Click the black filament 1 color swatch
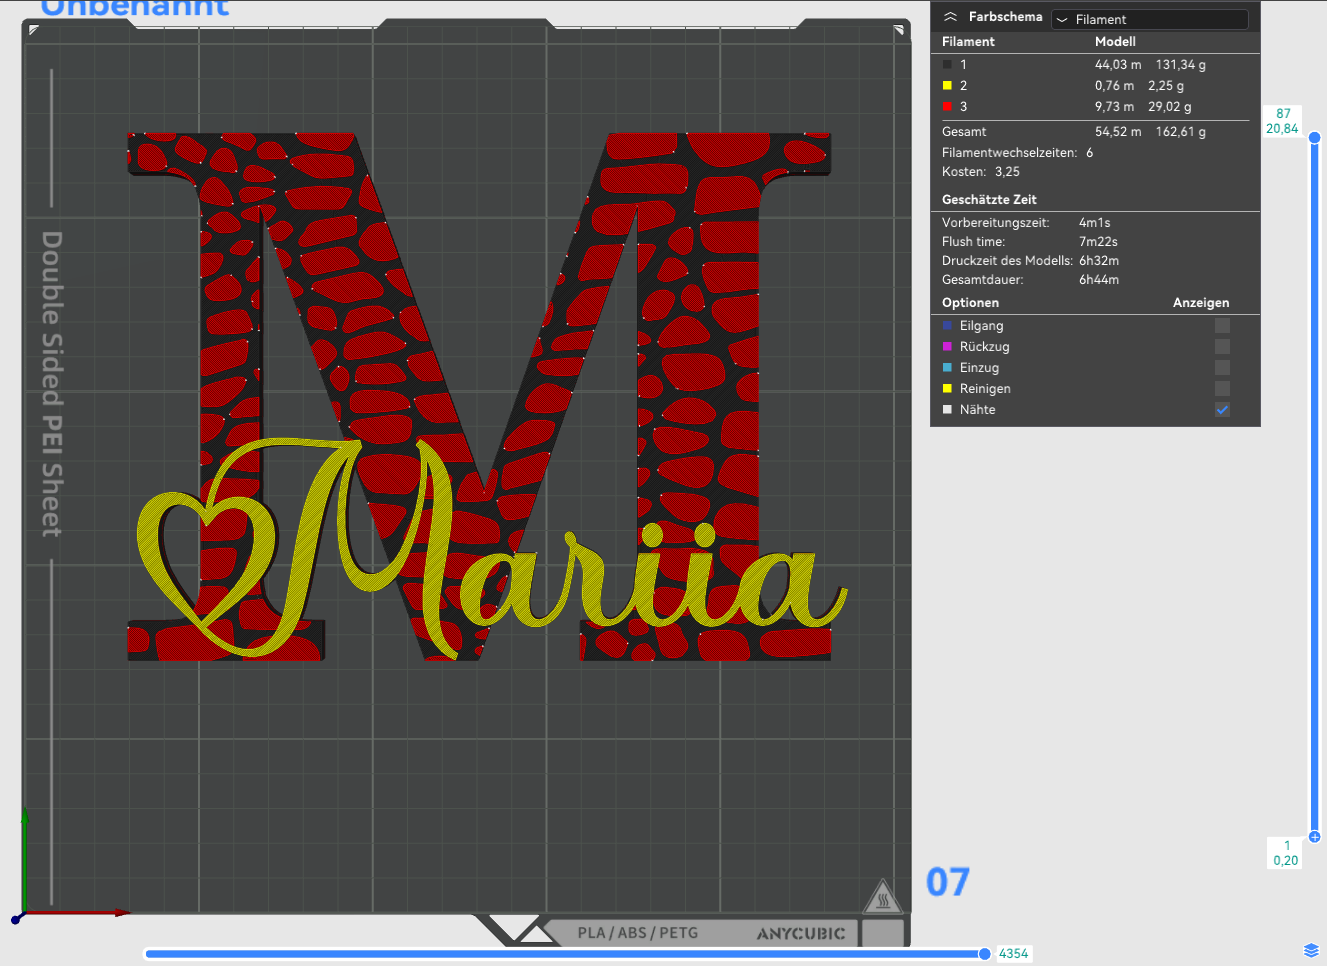The image size is (1327, 966). 947,64
